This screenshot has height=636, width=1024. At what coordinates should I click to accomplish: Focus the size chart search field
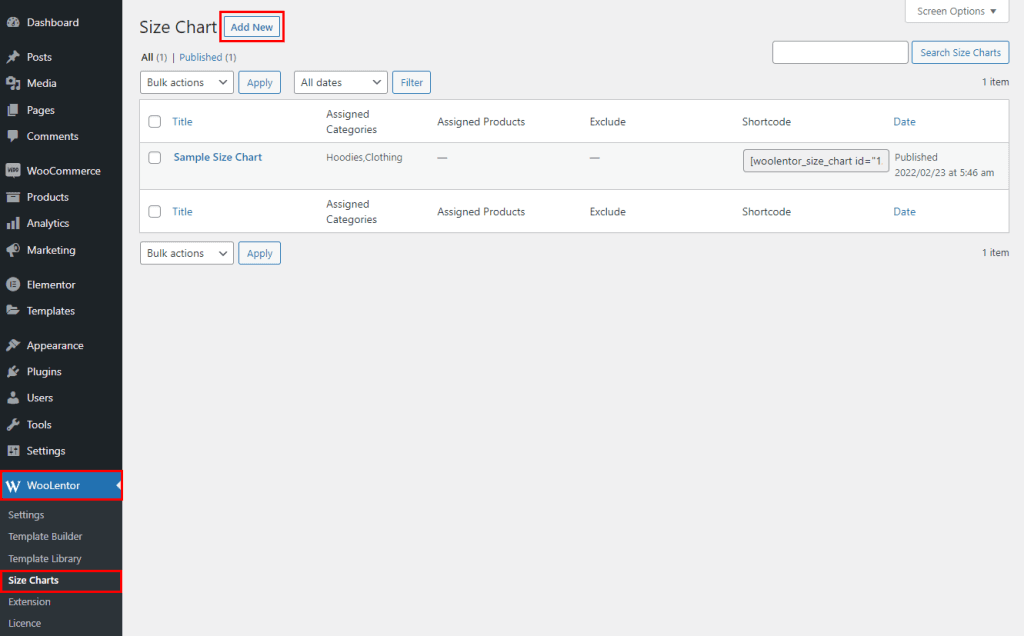tap(840, 52)
